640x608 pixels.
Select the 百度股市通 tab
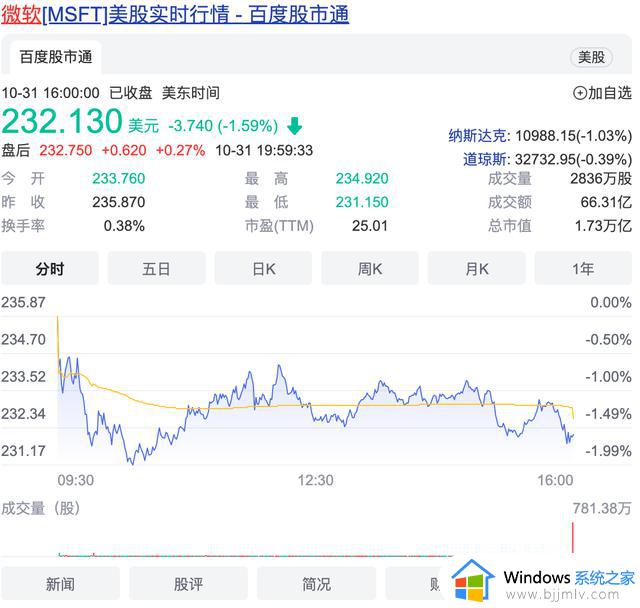[56, 57]
